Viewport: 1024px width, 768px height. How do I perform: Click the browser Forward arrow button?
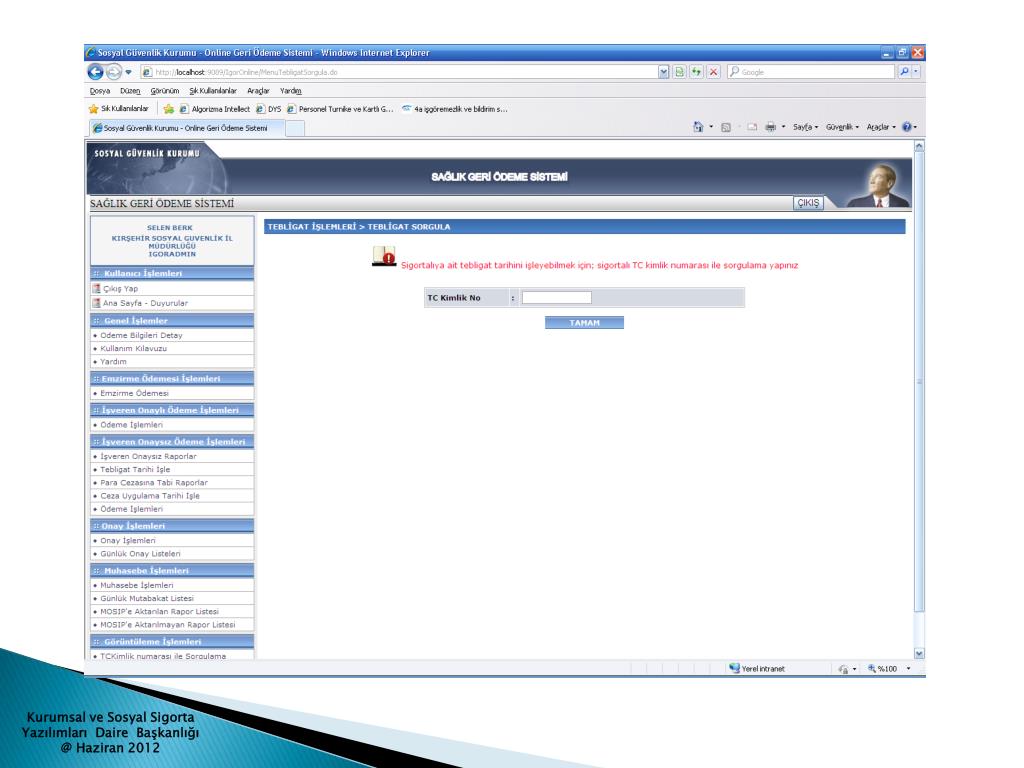pyautogui.click(x=114, y=72)
